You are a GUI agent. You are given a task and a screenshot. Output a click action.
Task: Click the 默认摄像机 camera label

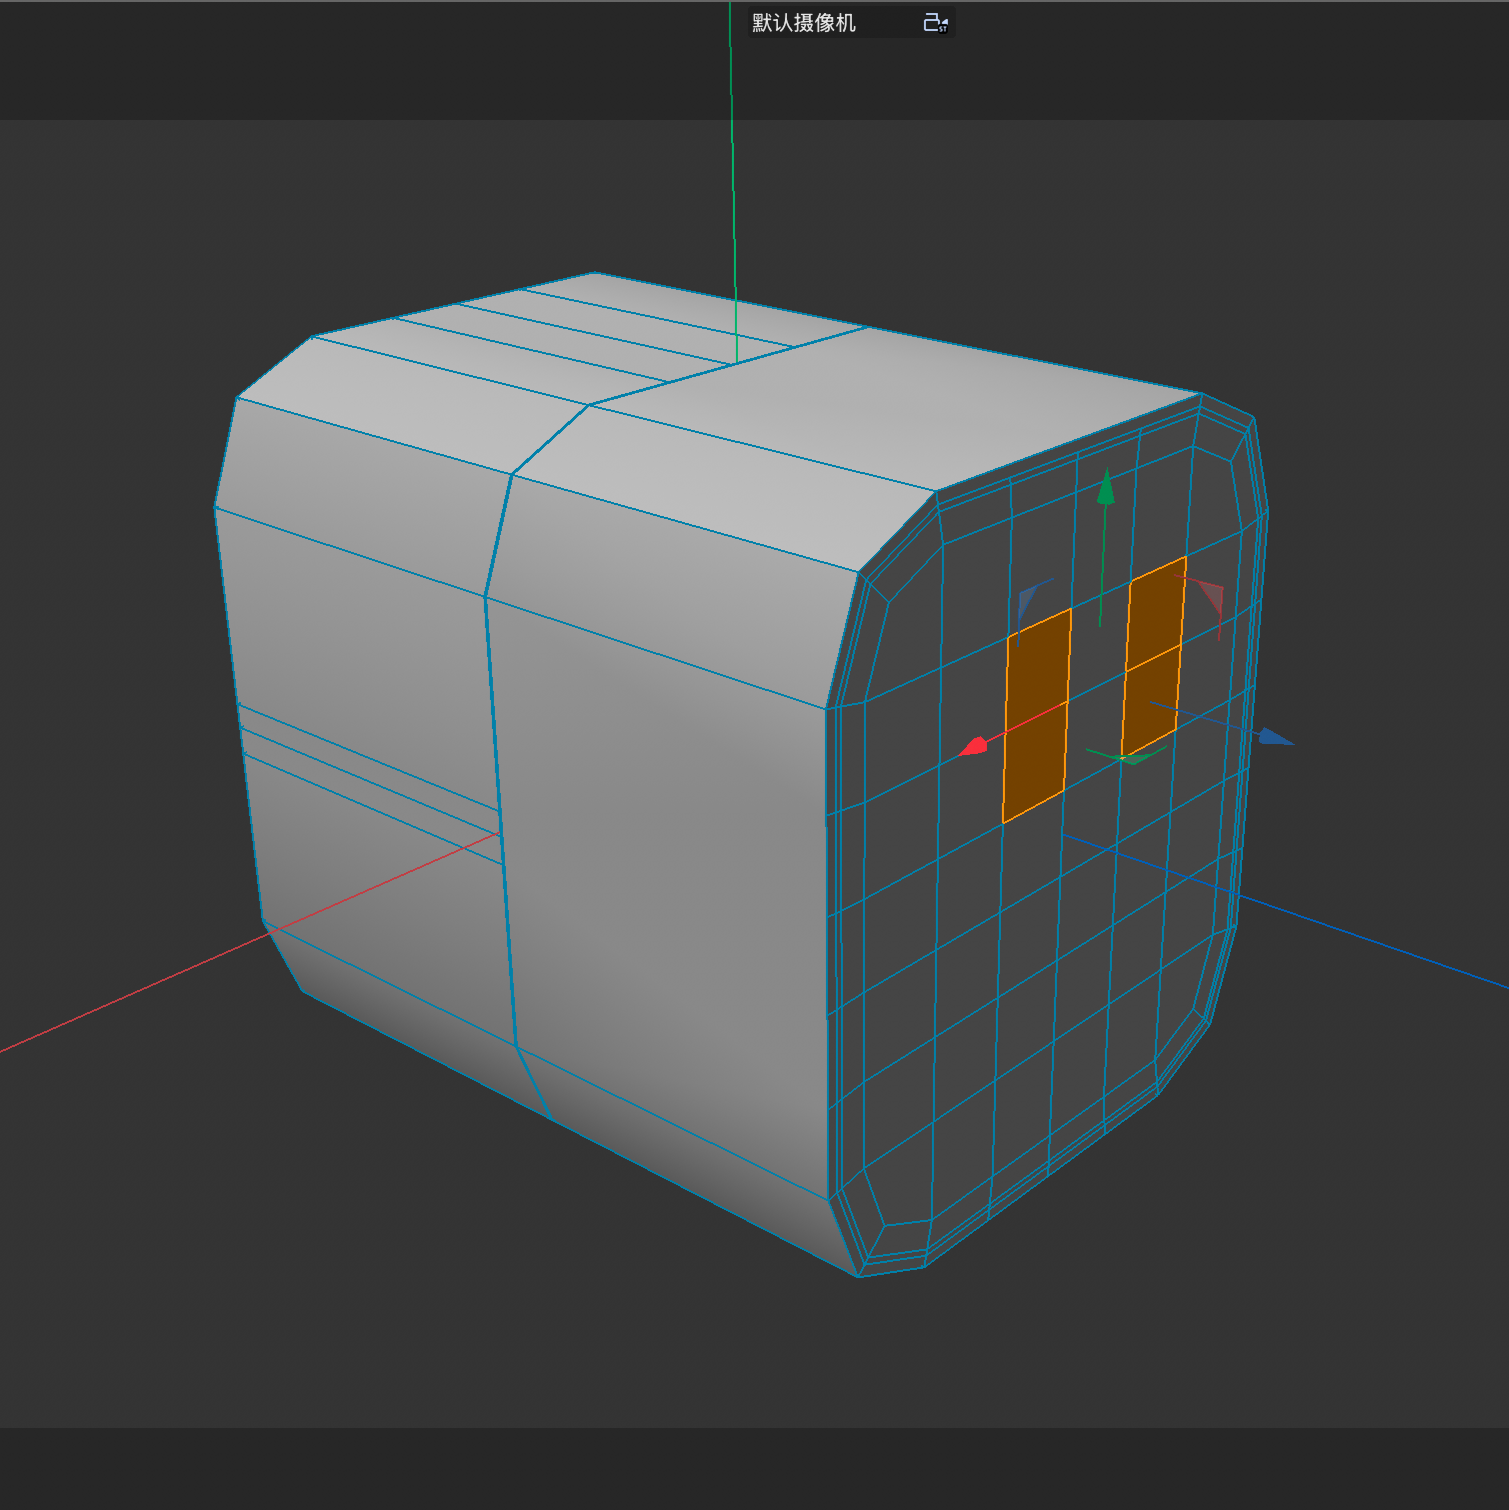pyautogui.click(x=803, y=23)
